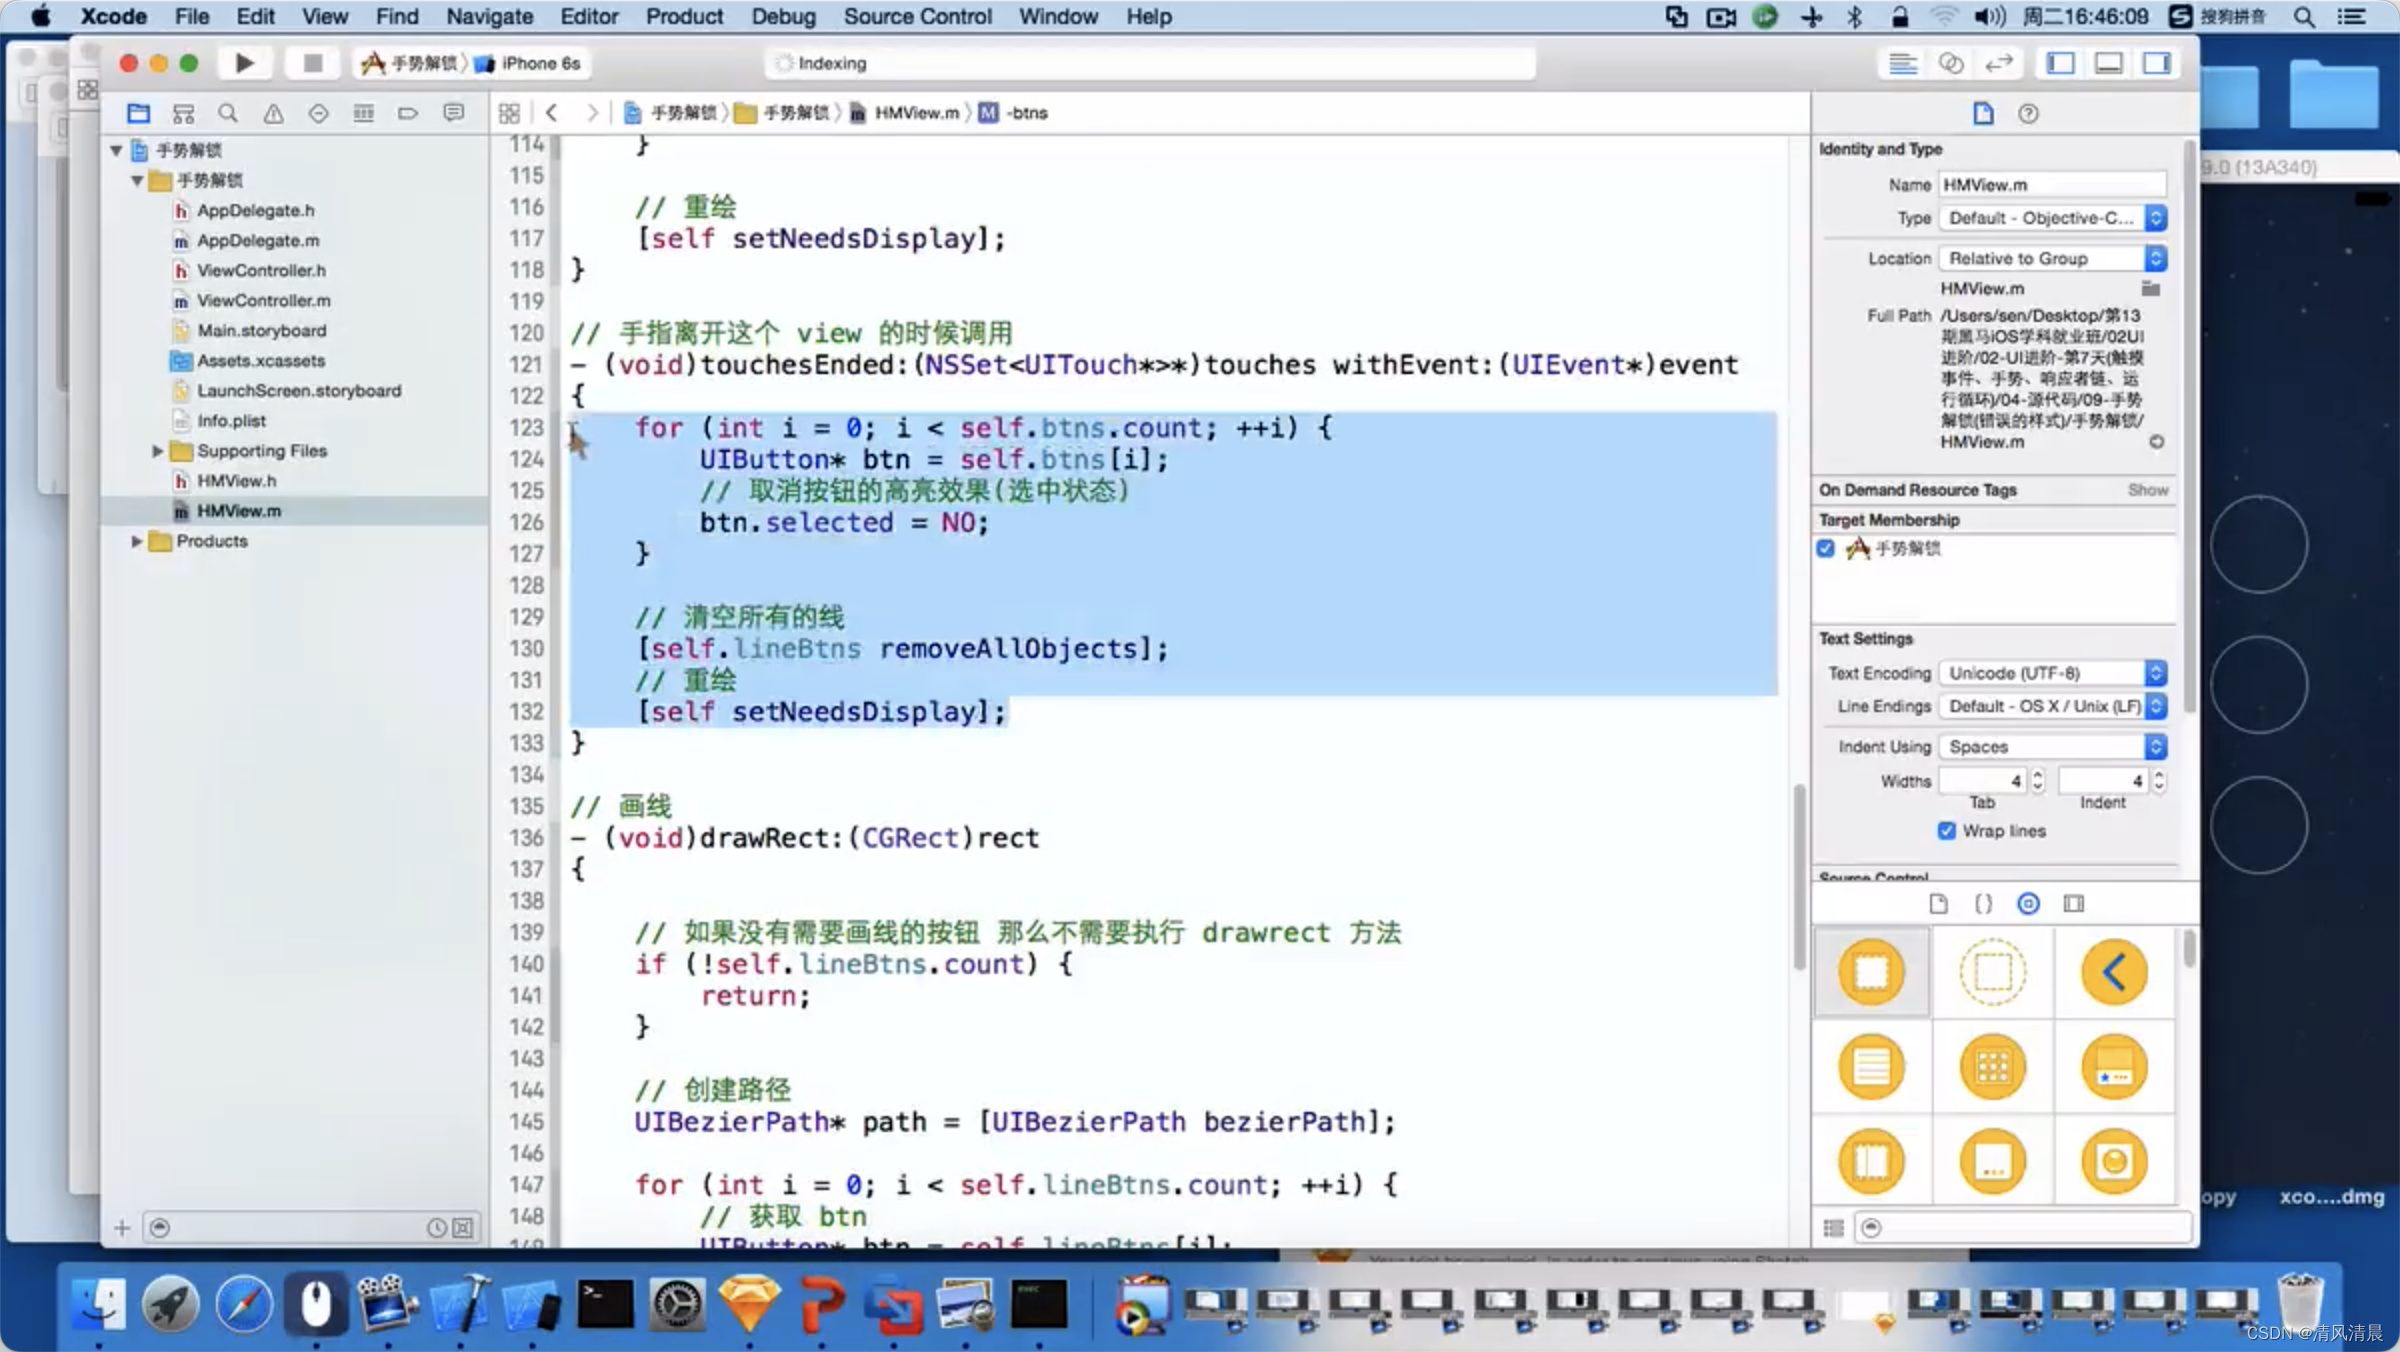Viewport: 2400px width, 1352px height.
Task: Select the View Controller object in library
Action: click(x=1871, y=972)
